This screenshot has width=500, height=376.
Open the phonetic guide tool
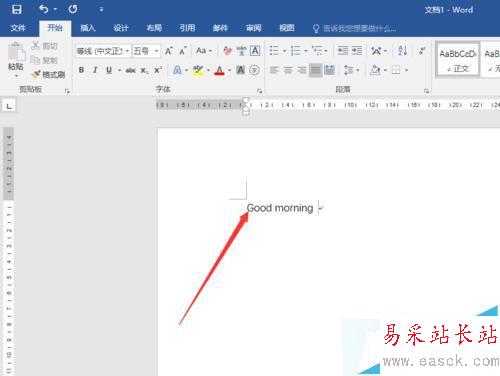(x=241, y=51)
